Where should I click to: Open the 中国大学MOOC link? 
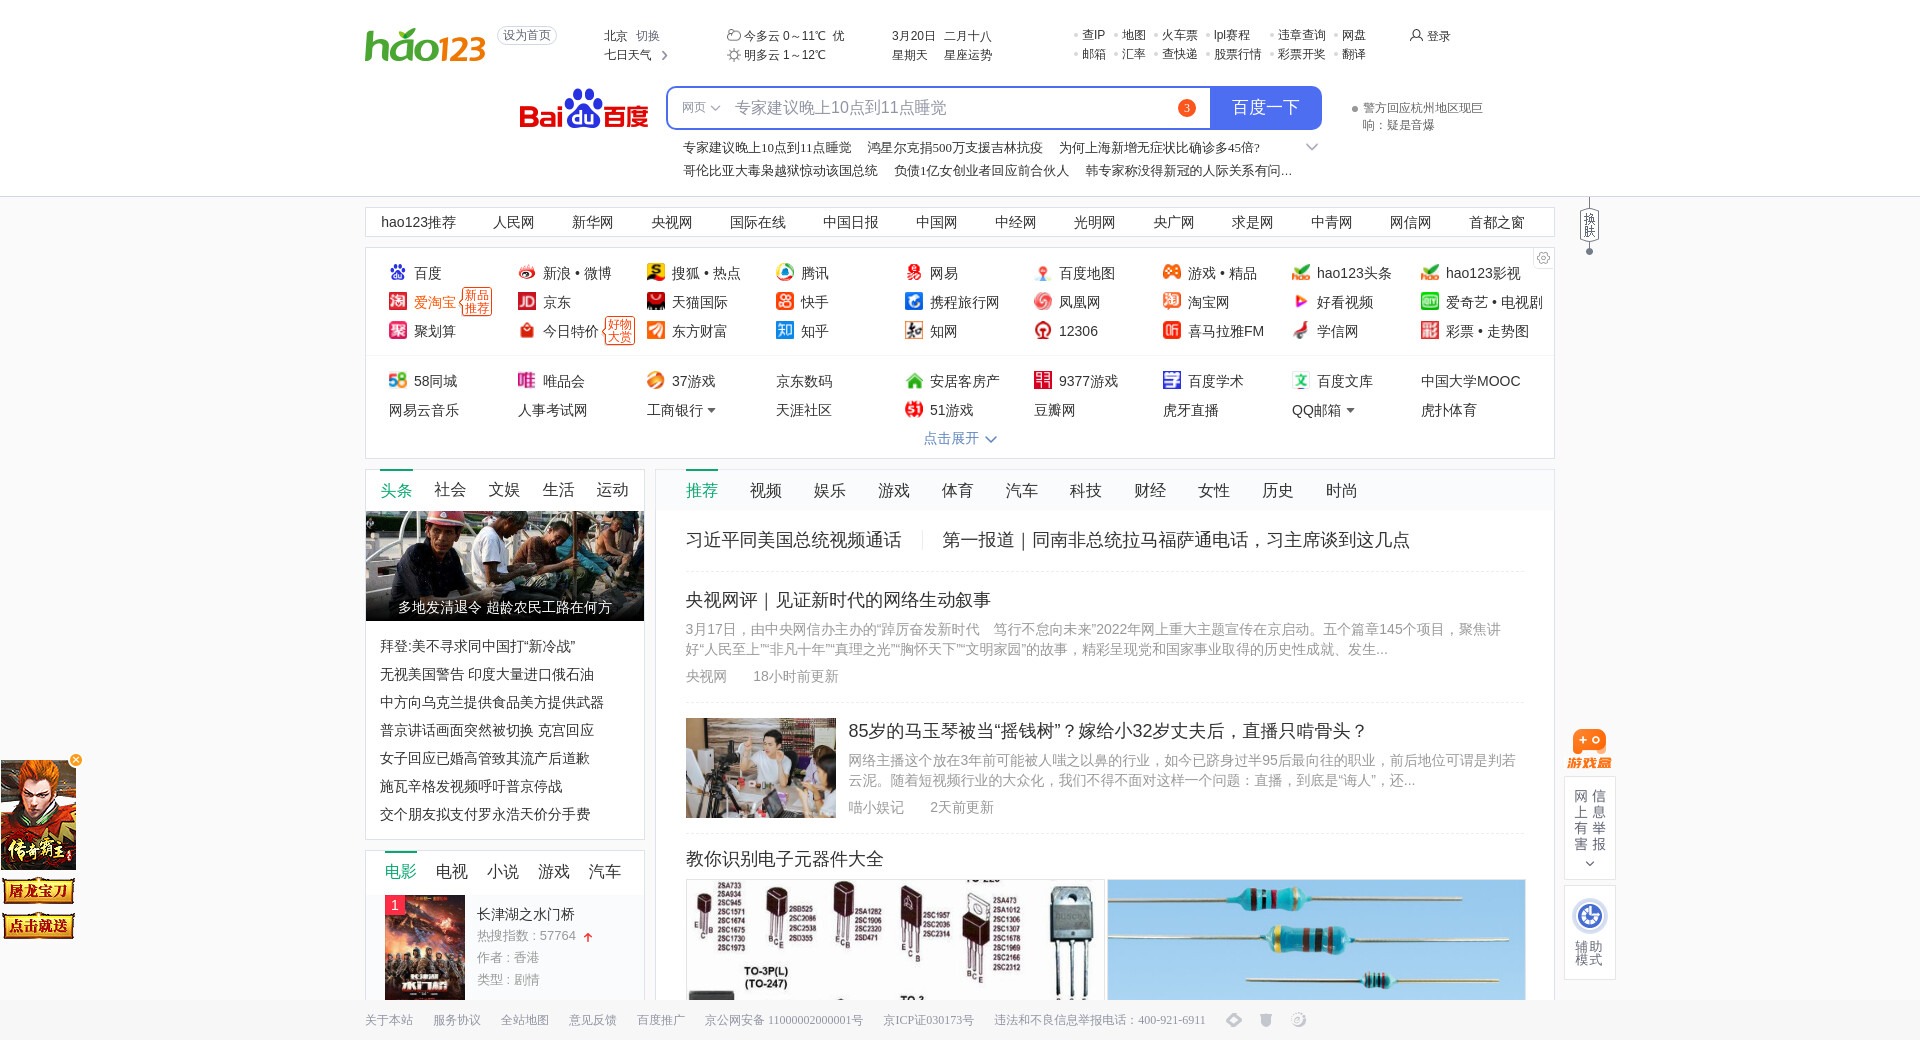[x=1470, y=381]
